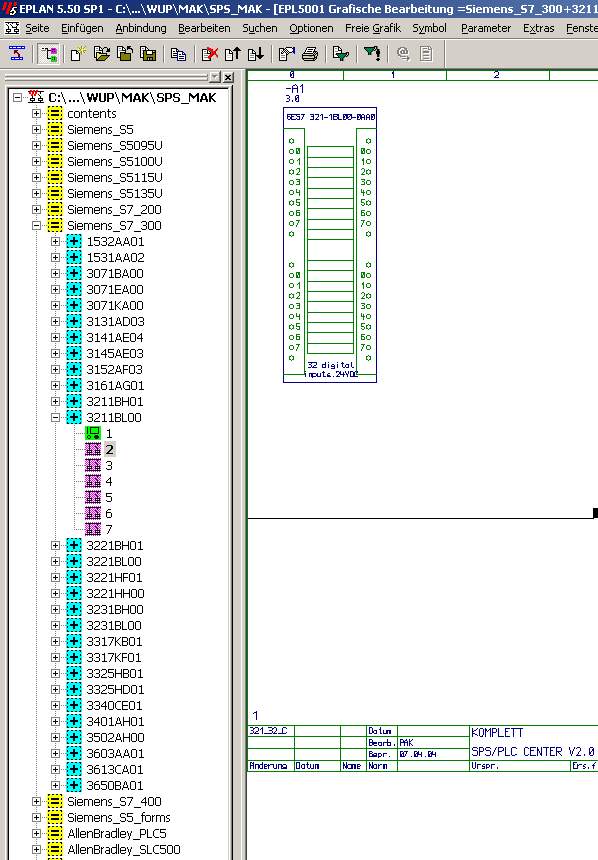This screenshot has height=860, width=598.
Task: Open the Einfügen menu
Action: (x=82, y=28)
